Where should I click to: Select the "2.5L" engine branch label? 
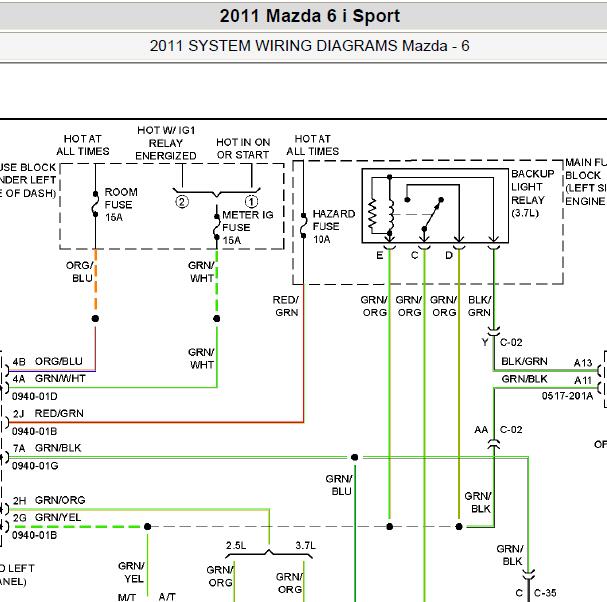pos(236,545)
